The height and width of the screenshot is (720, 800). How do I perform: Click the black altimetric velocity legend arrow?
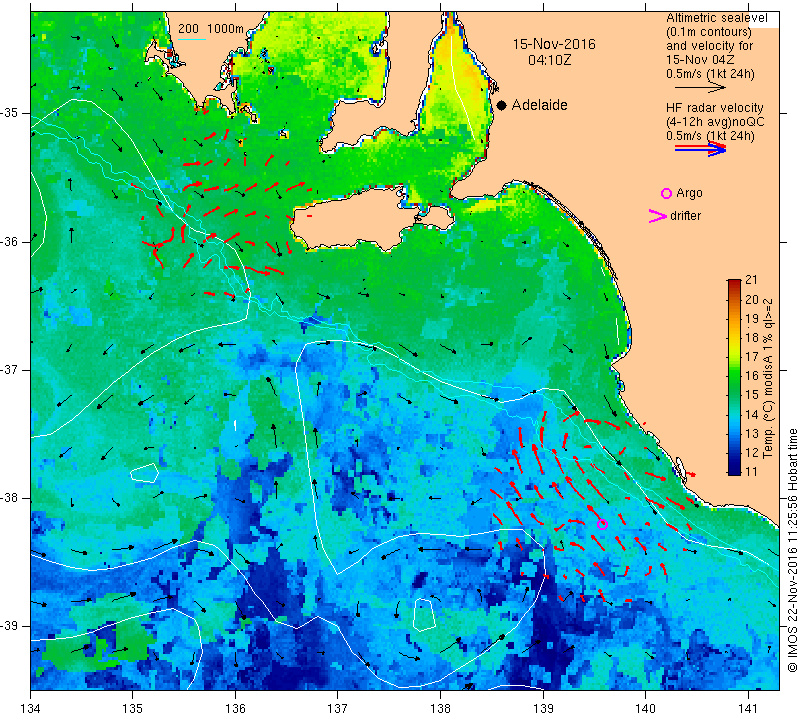pos(700,88)
